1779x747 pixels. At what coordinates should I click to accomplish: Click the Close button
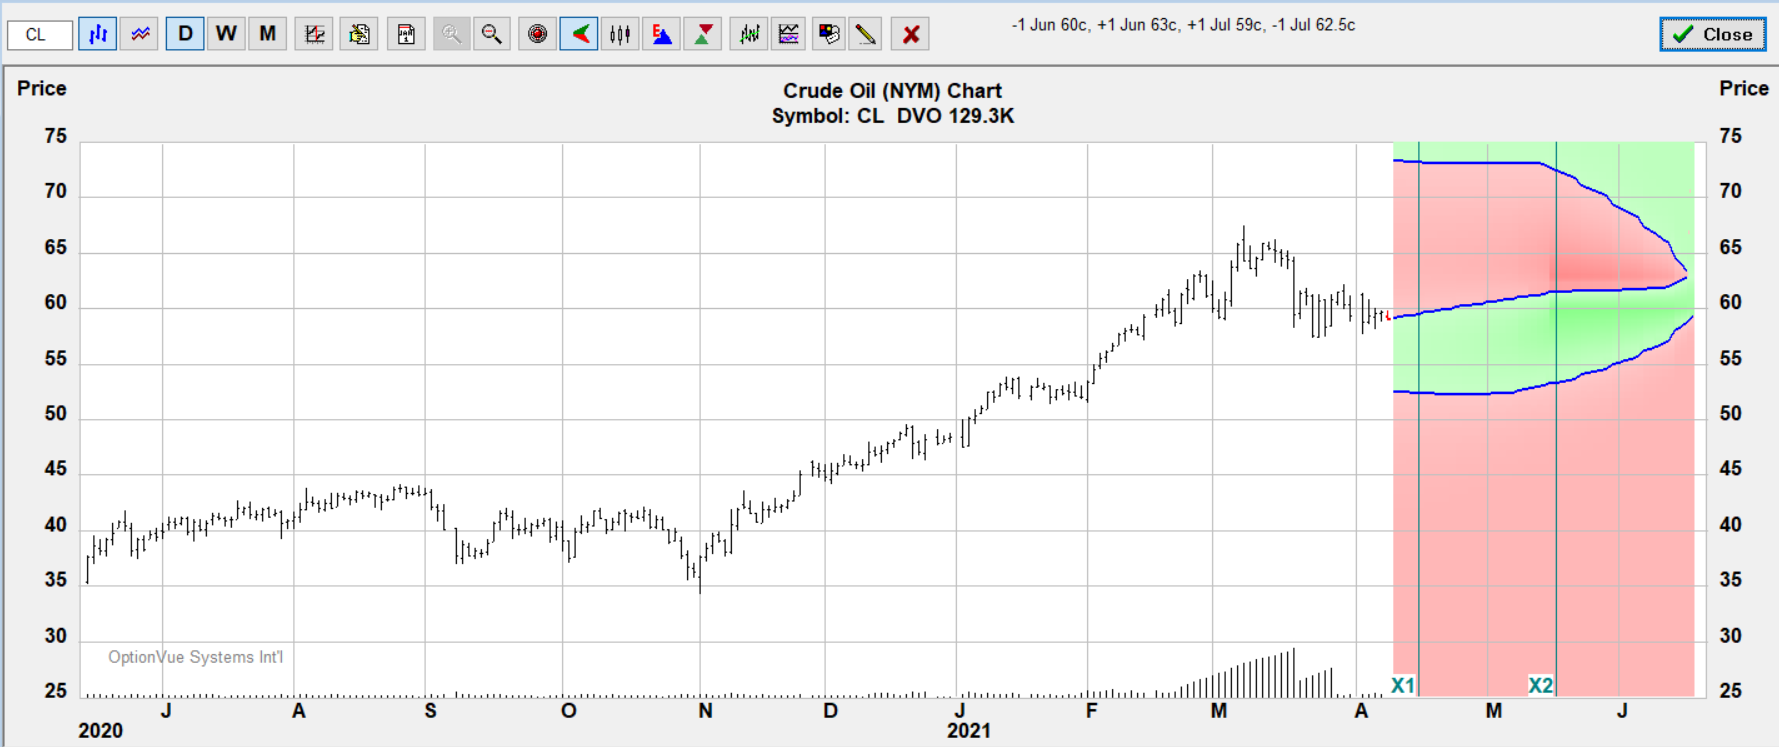click(1713, 34)
